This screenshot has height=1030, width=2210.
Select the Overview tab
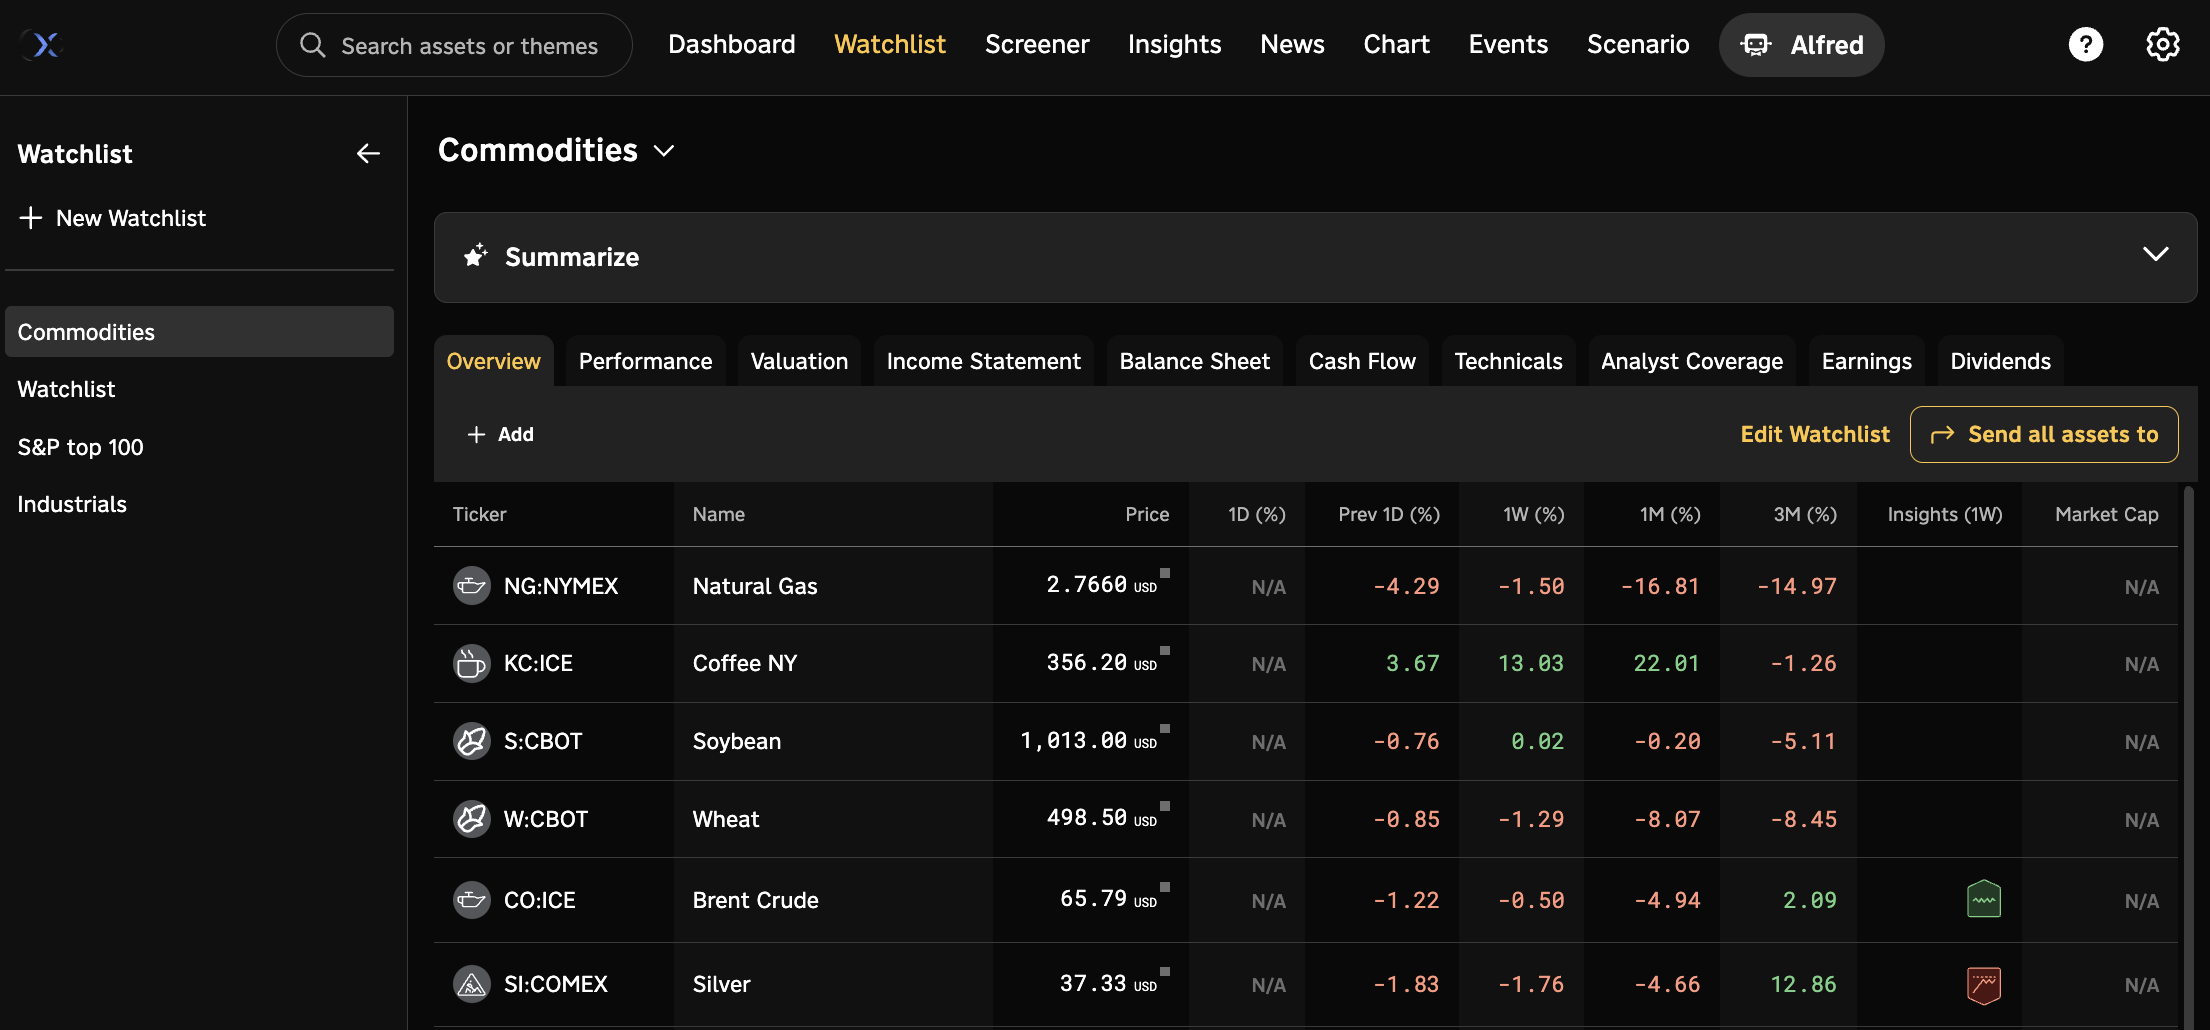click(493, 361)
